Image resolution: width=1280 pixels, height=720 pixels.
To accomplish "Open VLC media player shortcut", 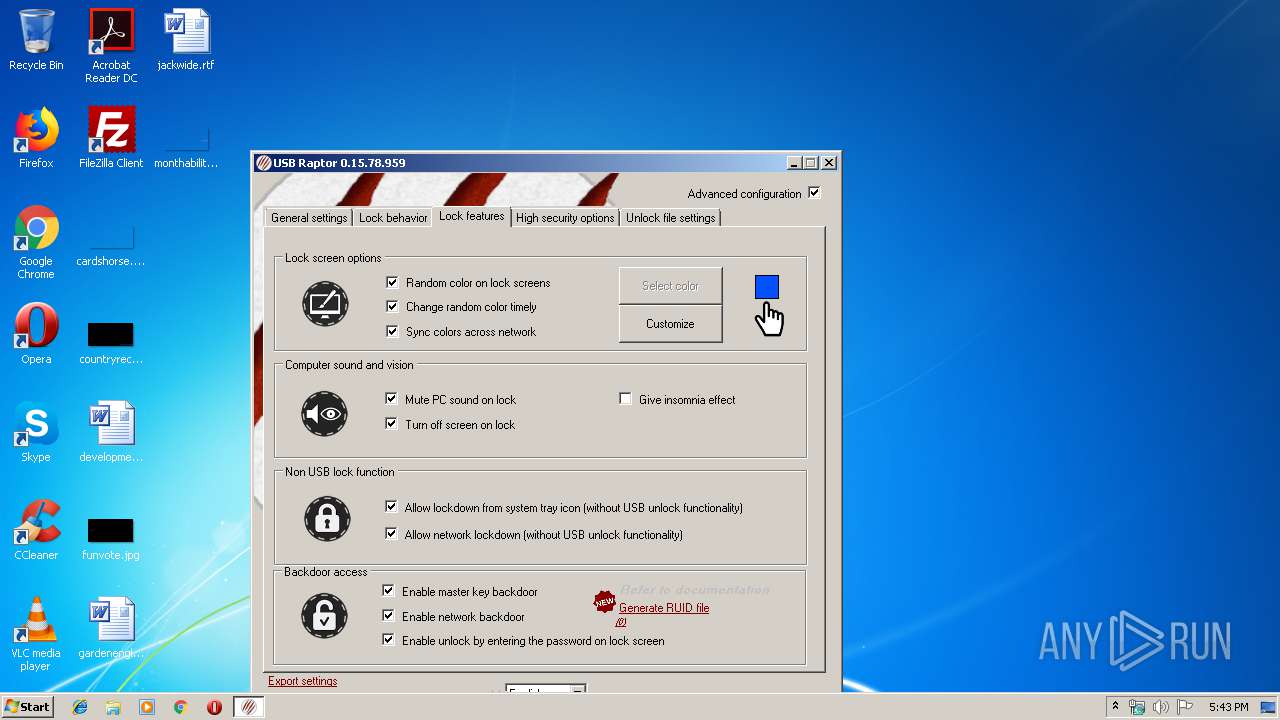I will coord(36,634).
